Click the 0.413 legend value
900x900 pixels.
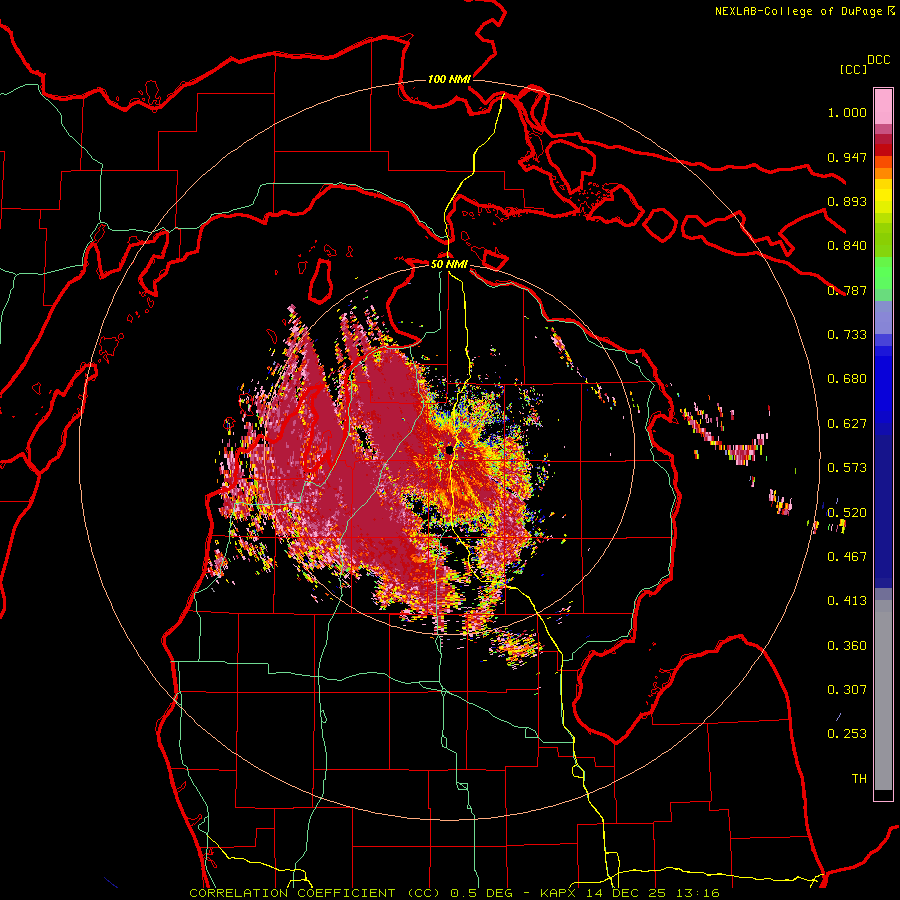pyautogui.click(x=847, y=601)
